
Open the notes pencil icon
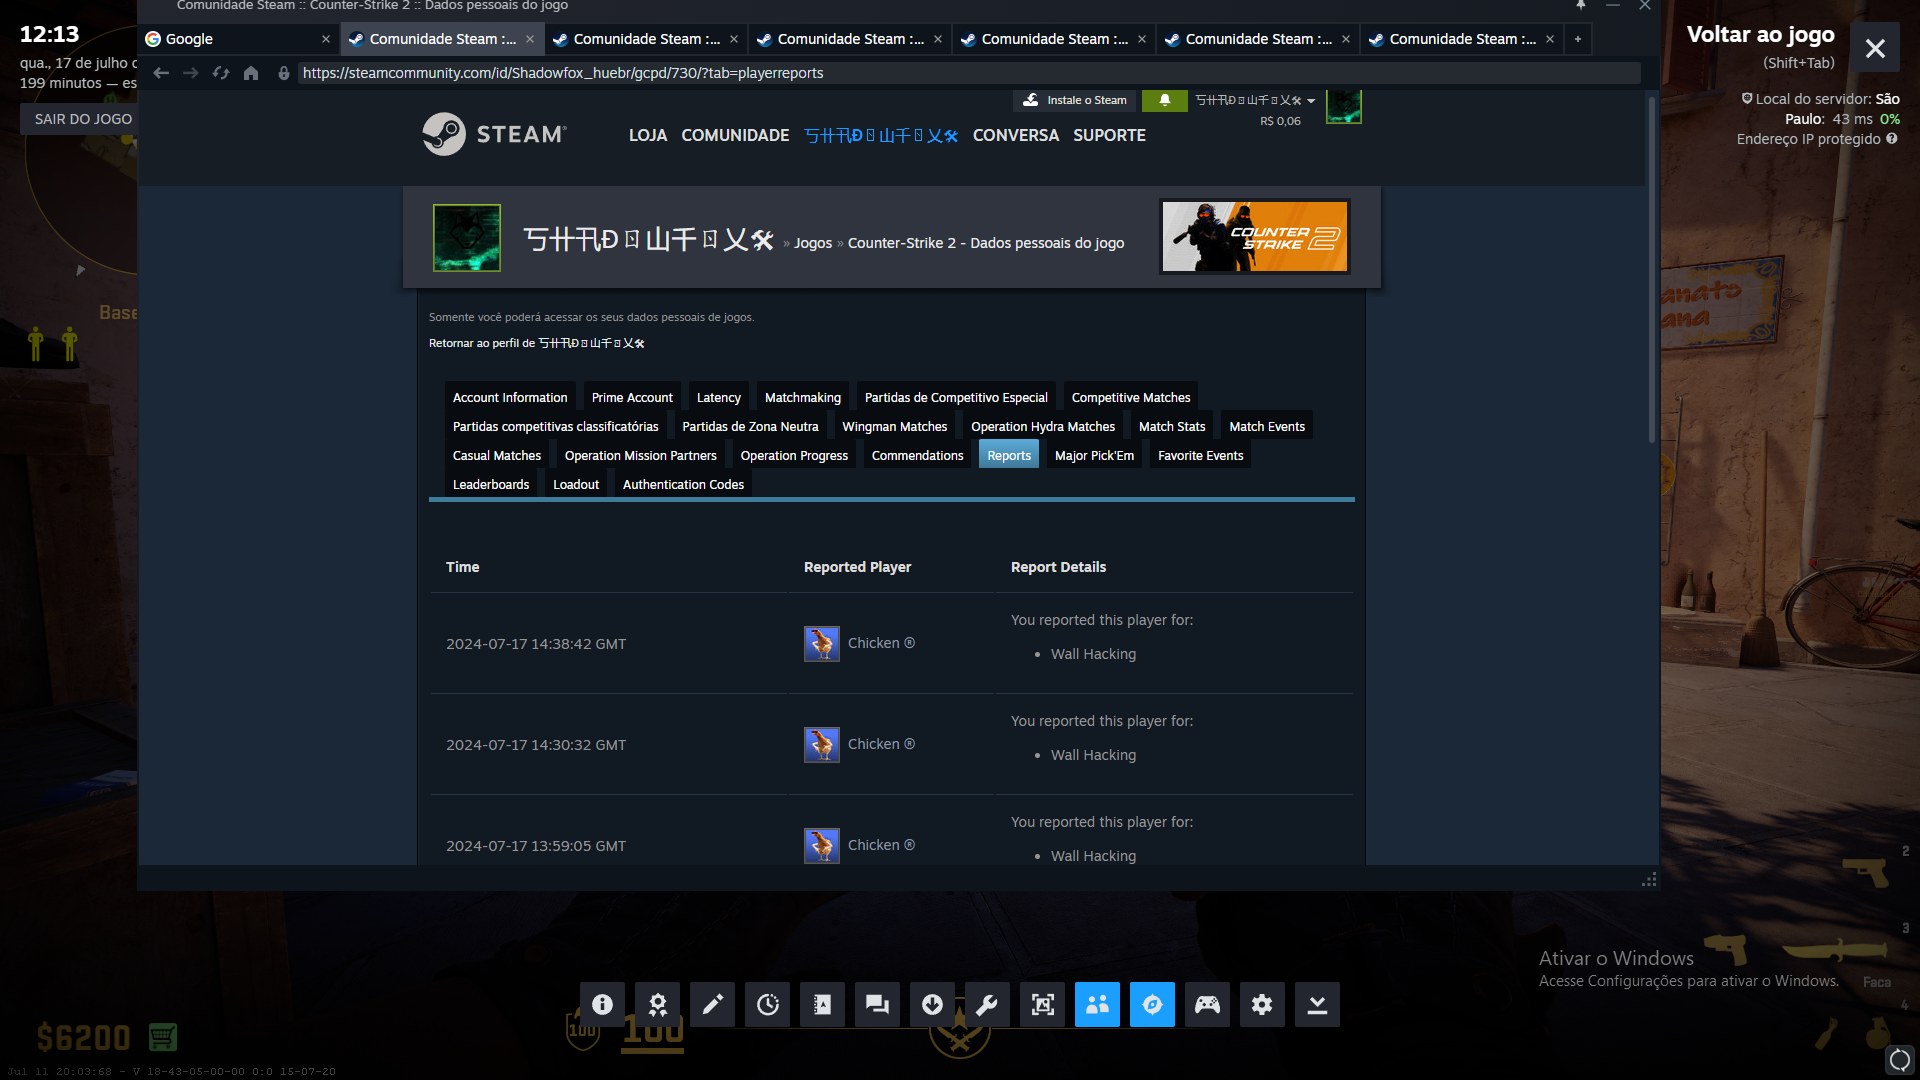pyautogui.click(x=712, y=1005)
